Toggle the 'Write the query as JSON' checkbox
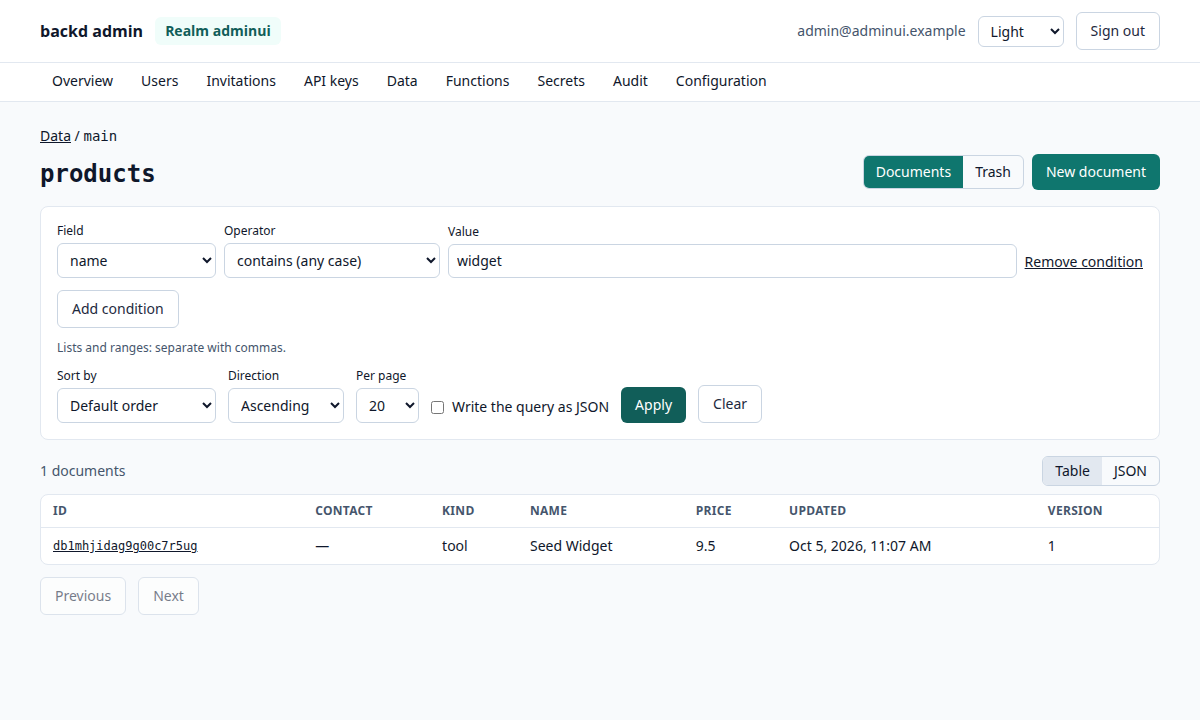 (x=437, y=407)
